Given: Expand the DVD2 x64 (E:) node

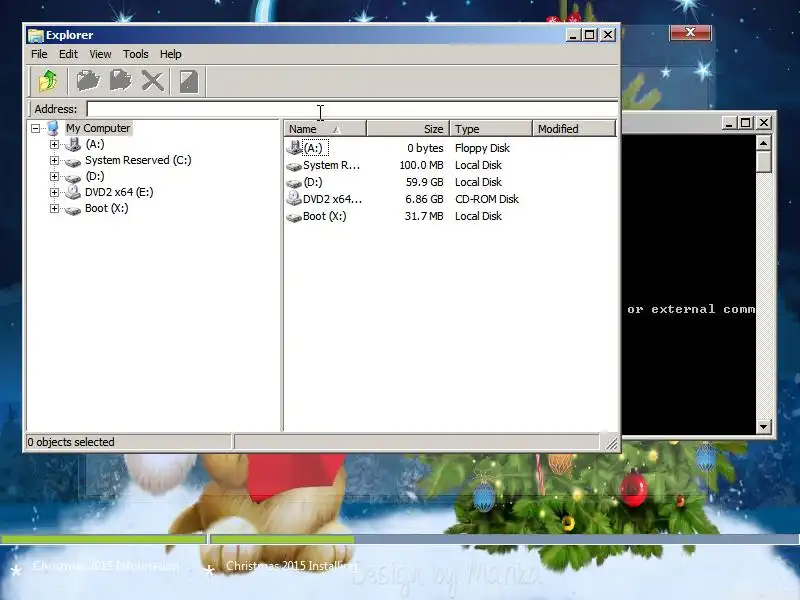Looking at the screenshot, I should coord(54,192).
